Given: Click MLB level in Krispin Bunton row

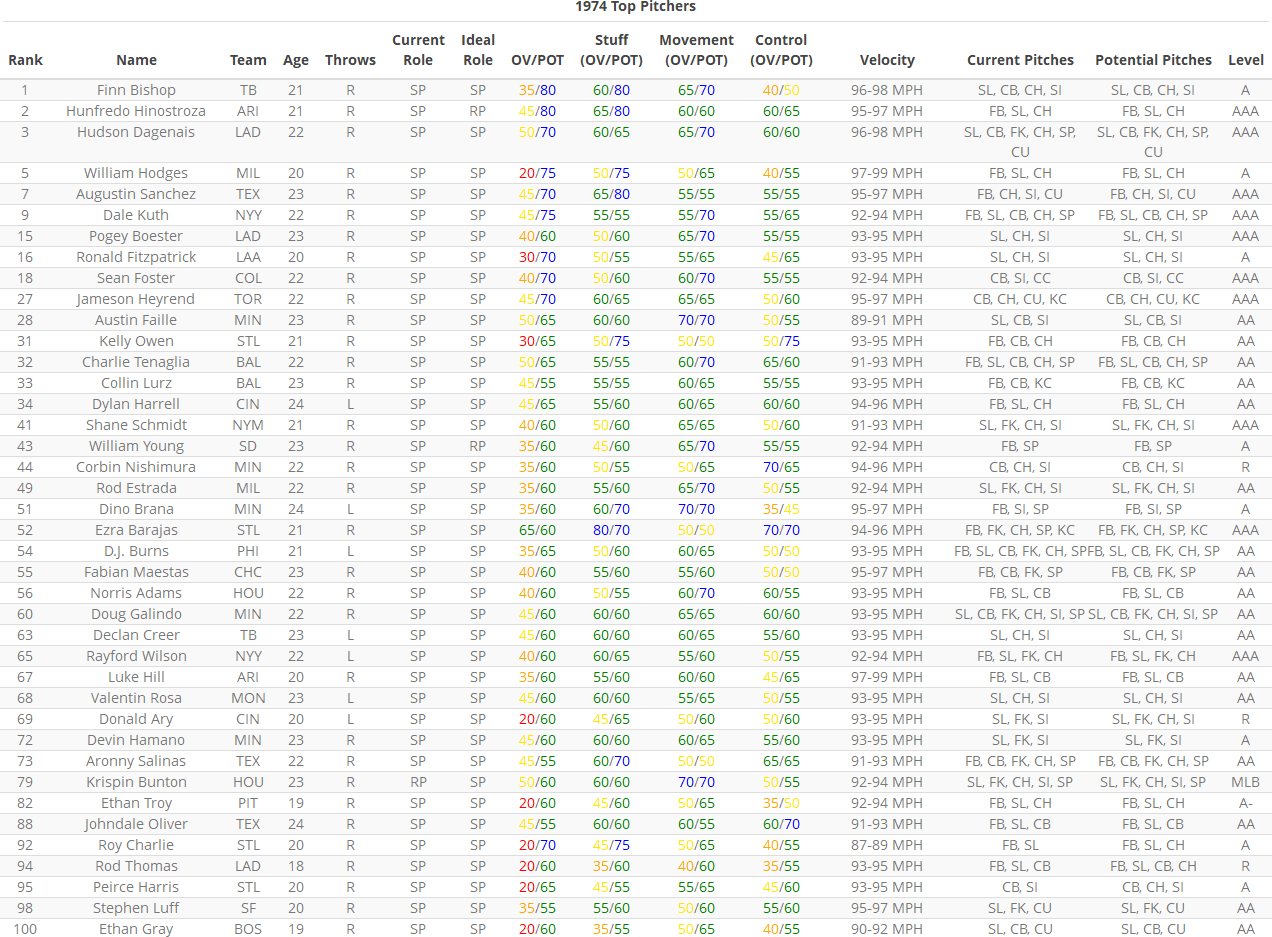Looking at the screenshot, I should pos(1246,782).
